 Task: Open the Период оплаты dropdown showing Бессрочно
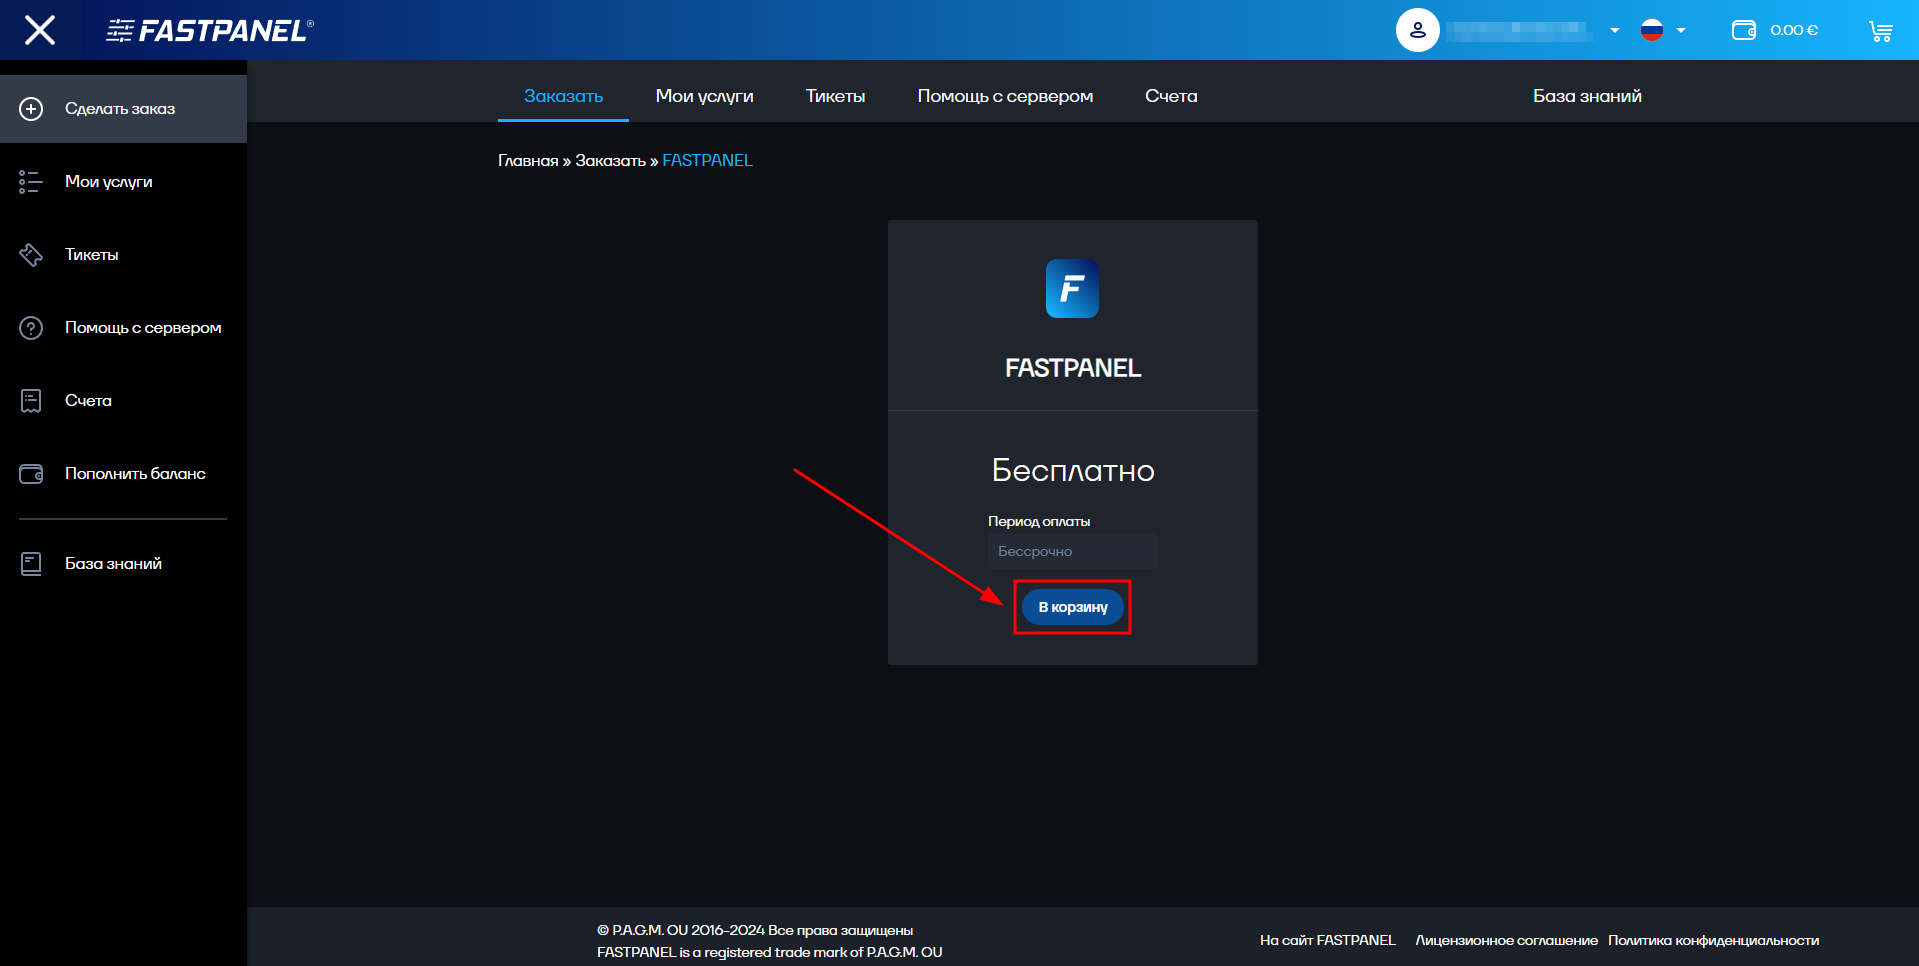pos(1072,551)
